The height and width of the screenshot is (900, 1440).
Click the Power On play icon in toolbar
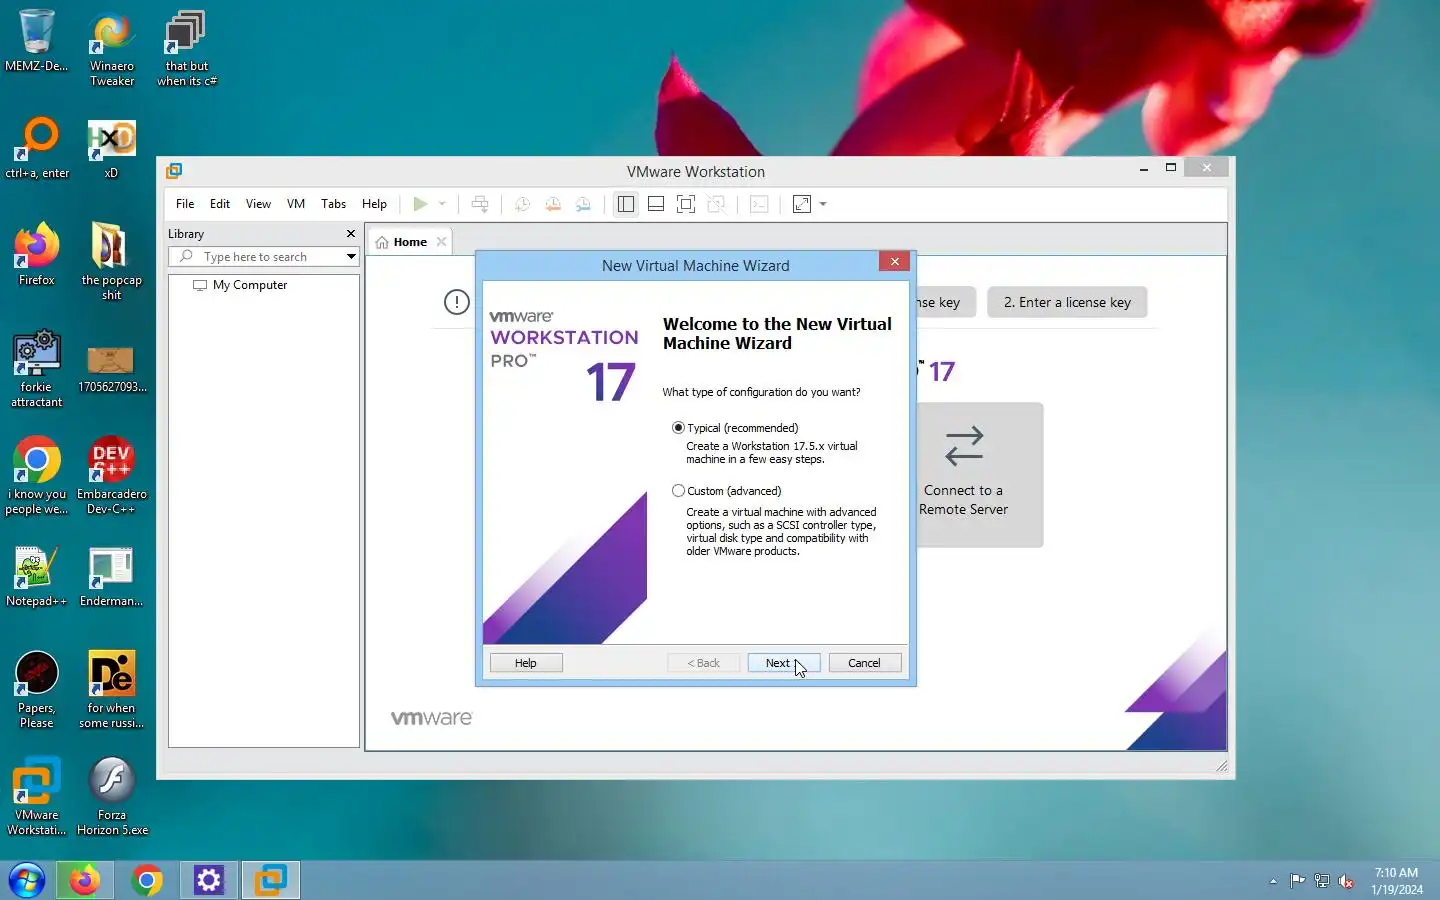(x=420, y=204)
